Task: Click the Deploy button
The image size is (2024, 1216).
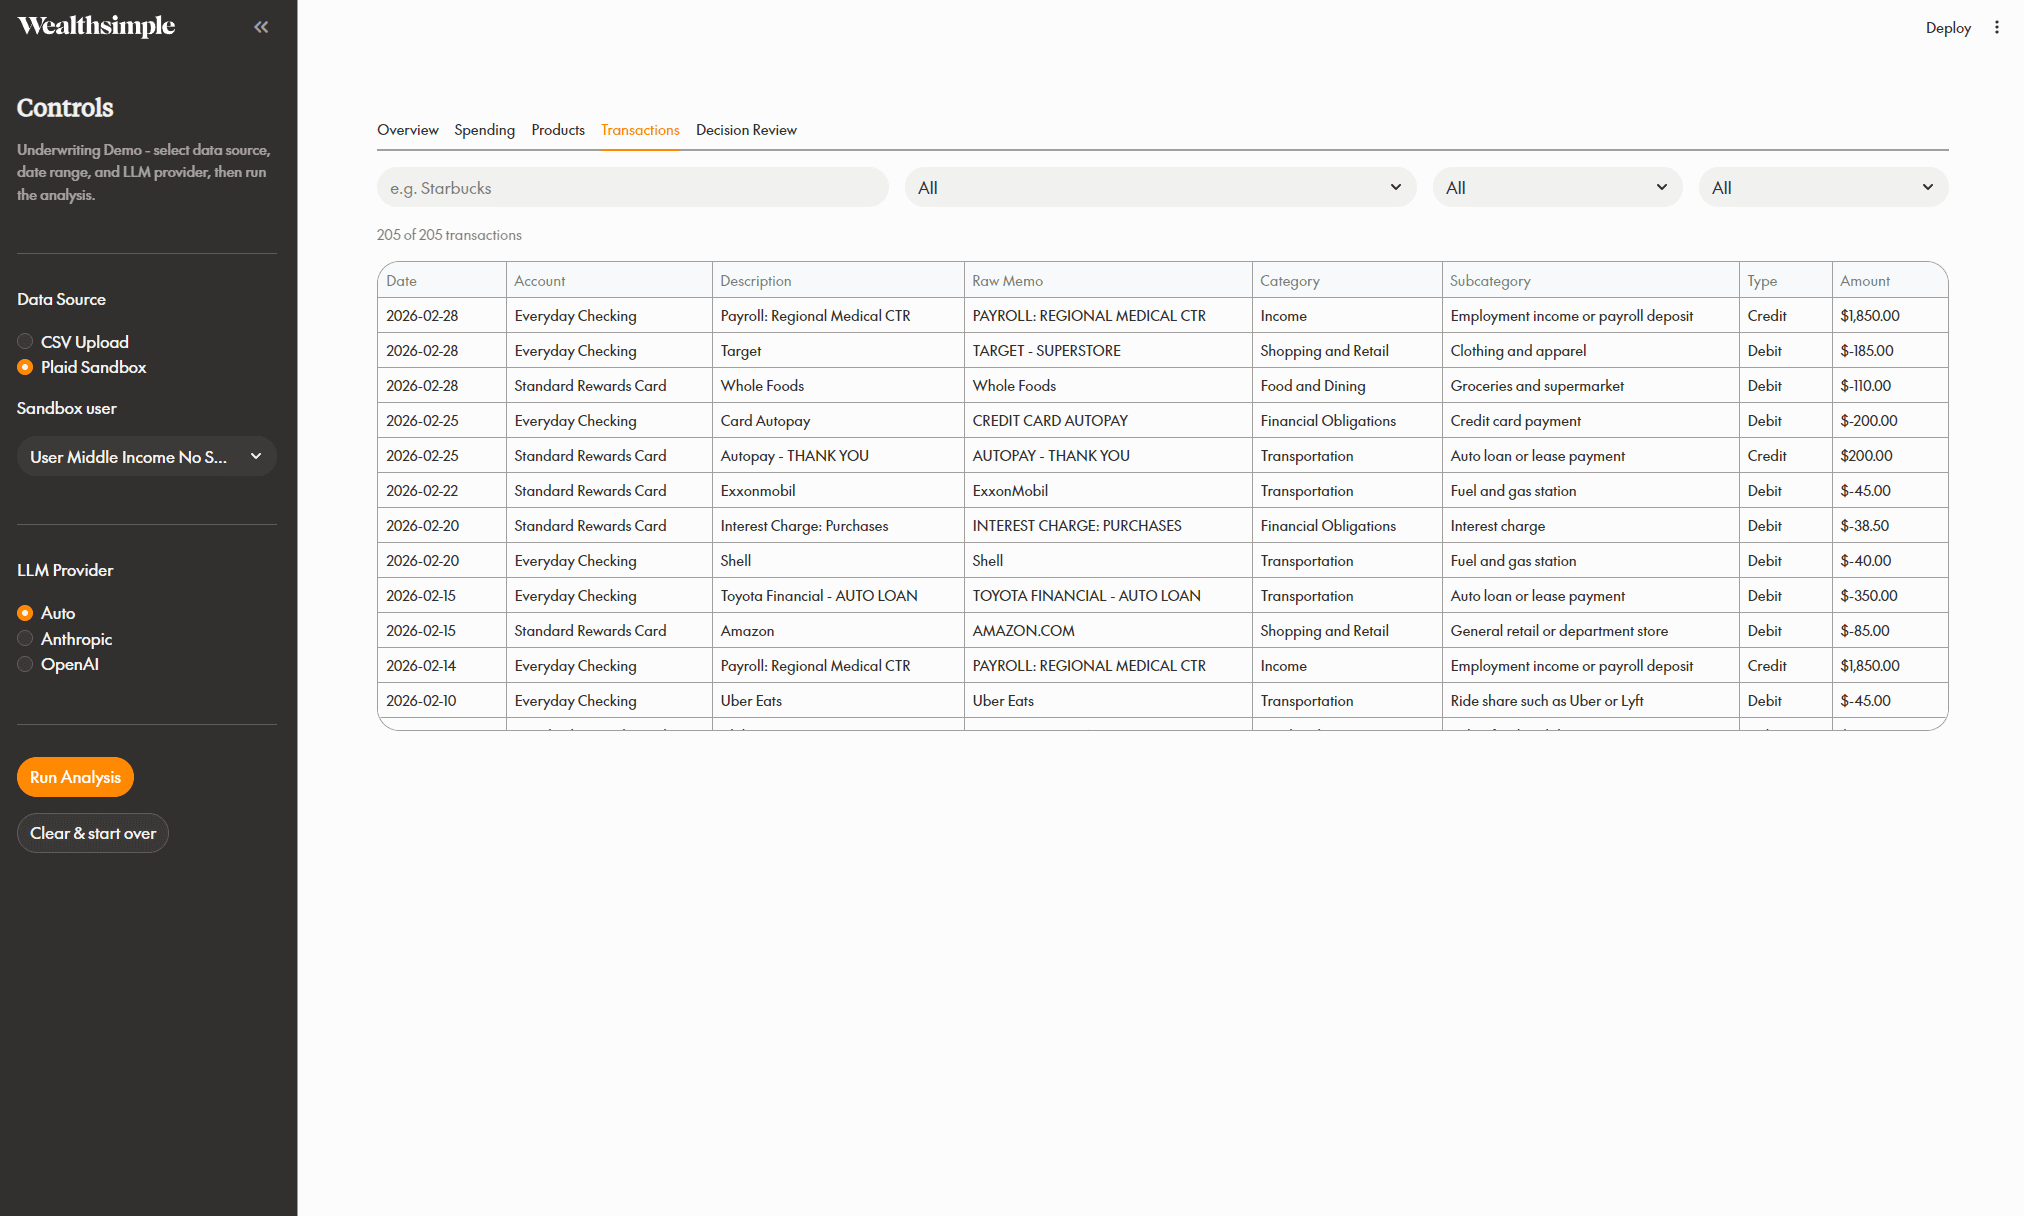Action: pos(1948,28)
